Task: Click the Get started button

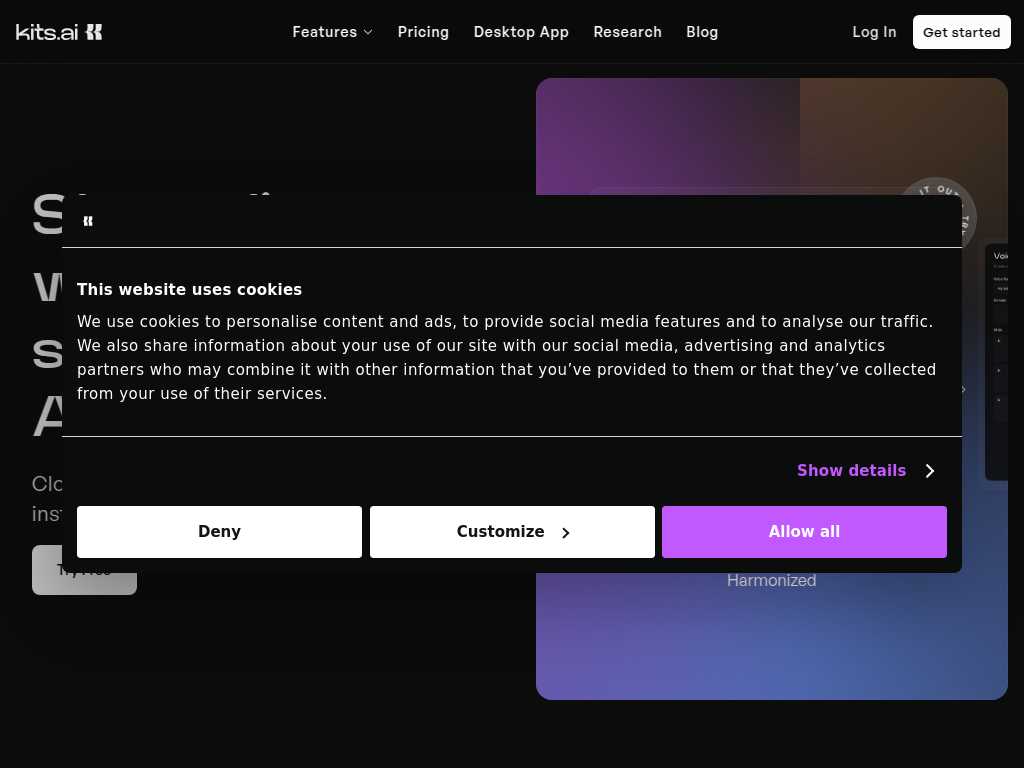Action: coord(961,32)
